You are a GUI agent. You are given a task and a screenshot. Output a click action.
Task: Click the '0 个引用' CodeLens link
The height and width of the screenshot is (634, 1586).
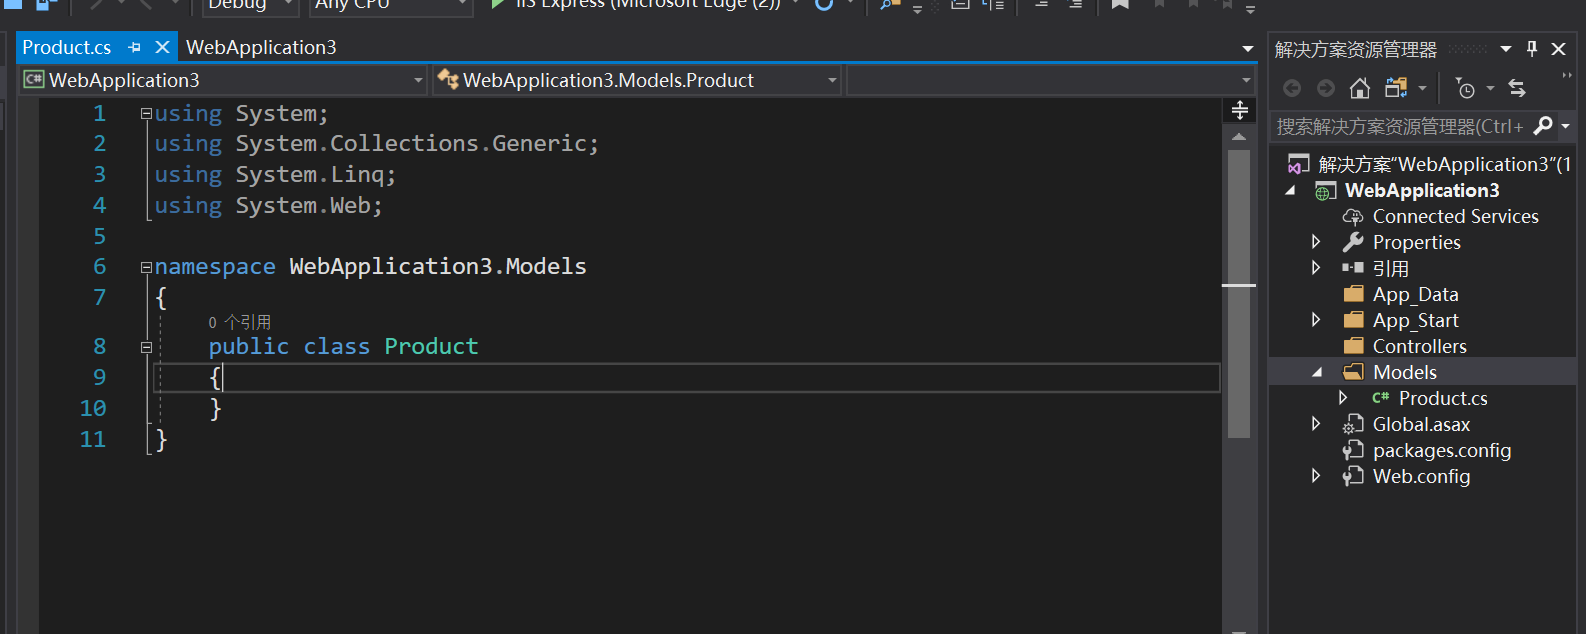(240, 322)
